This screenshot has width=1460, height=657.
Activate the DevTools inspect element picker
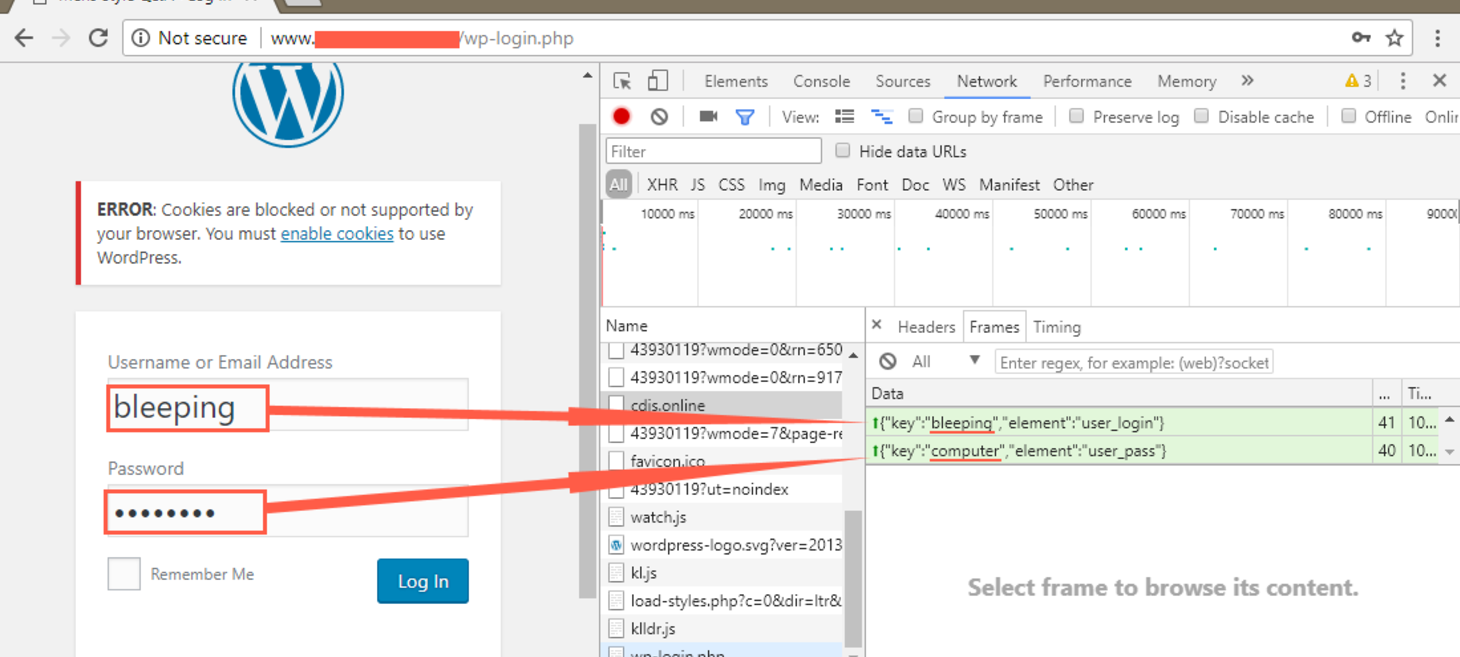coord(622,81)
